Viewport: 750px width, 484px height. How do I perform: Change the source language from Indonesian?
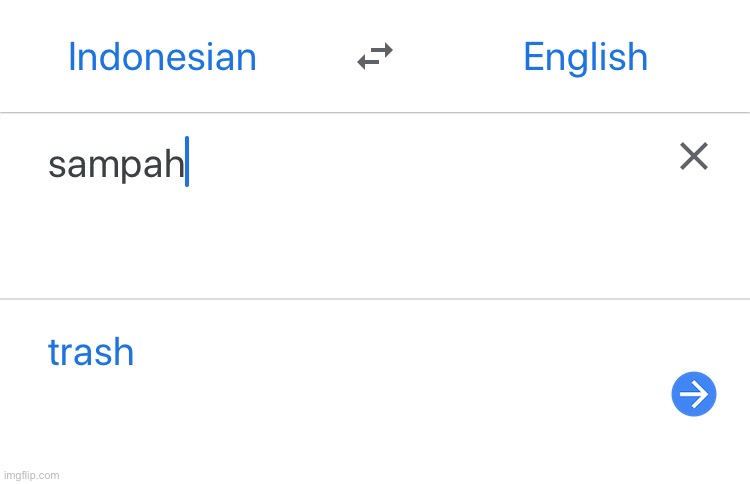162,57
